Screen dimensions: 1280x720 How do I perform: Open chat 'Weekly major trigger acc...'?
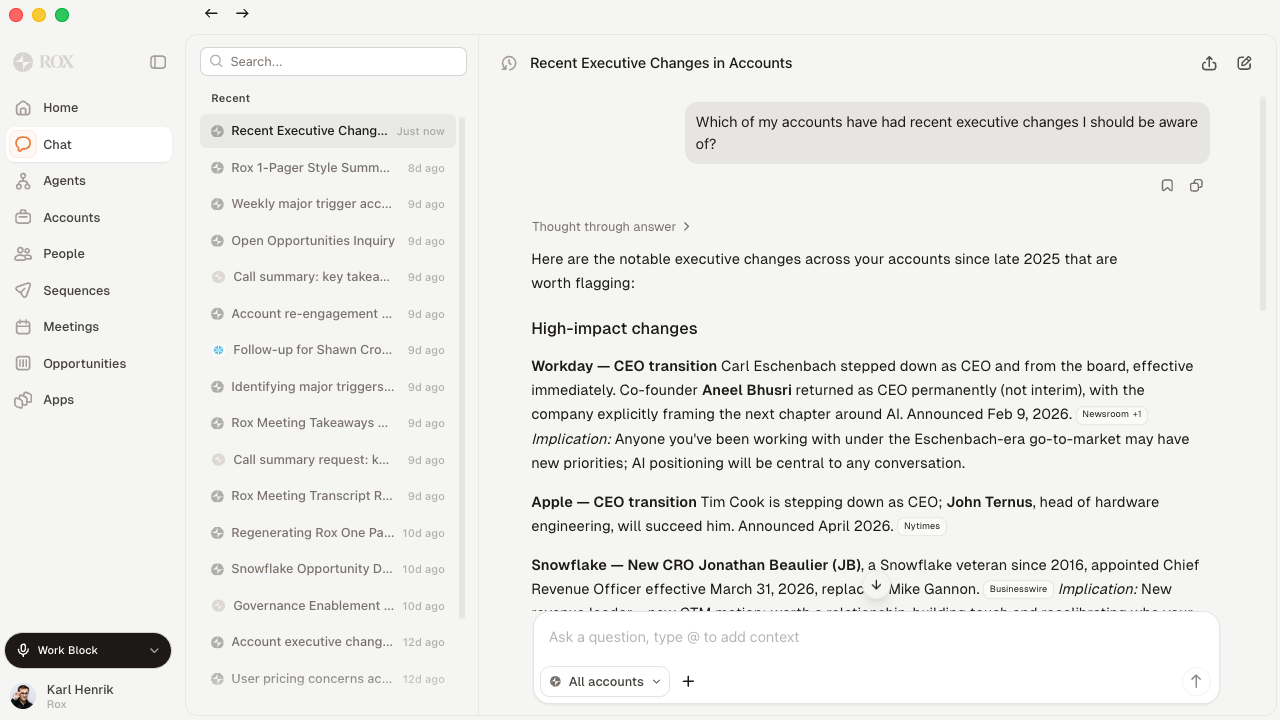[x=328, y=204]
